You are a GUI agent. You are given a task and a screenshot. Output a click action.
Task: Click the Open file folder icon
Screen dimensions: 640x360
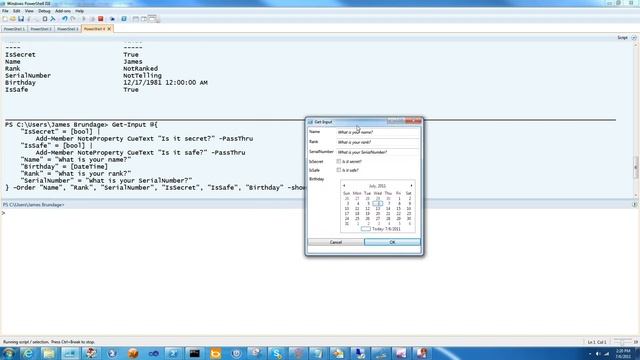(13, 19)
